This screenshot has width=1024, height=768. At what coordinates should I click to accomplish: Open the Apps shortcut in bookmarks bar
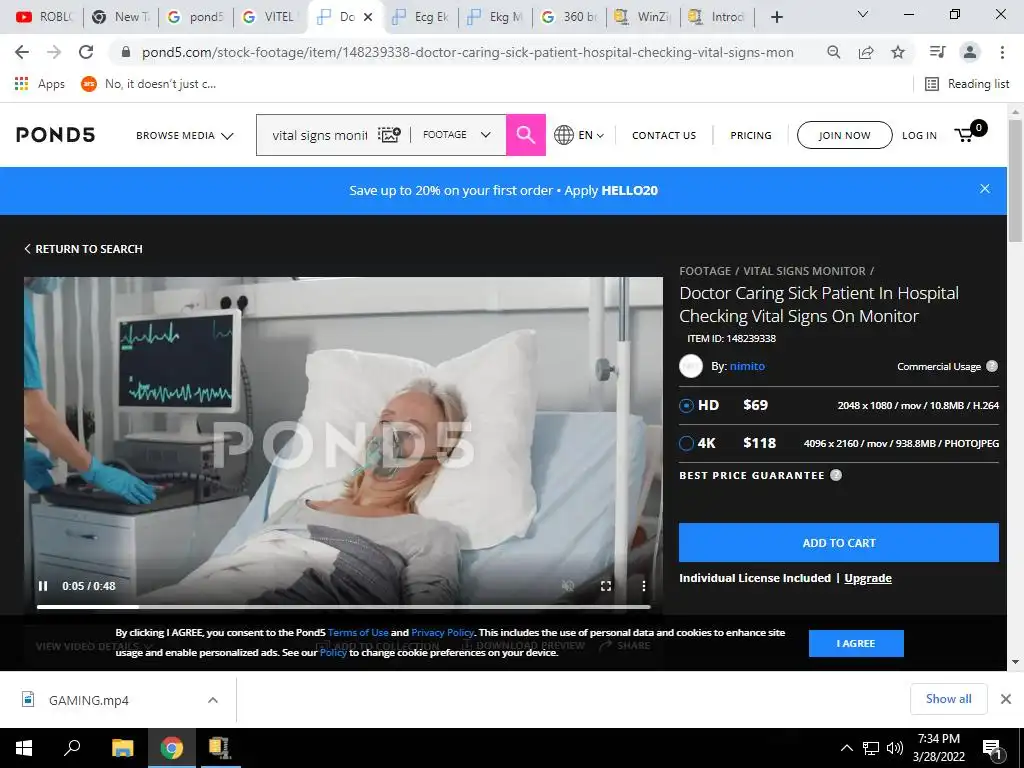coord(39,84)
